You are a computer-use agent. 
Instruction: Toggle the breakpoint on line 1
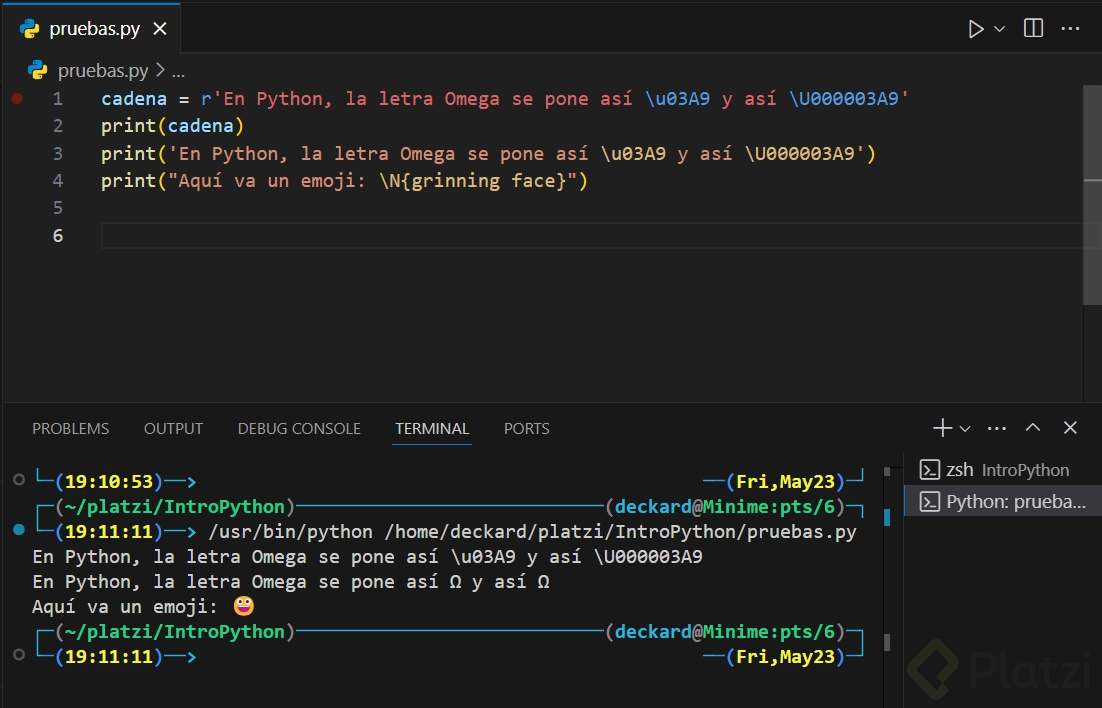point(17,99)
